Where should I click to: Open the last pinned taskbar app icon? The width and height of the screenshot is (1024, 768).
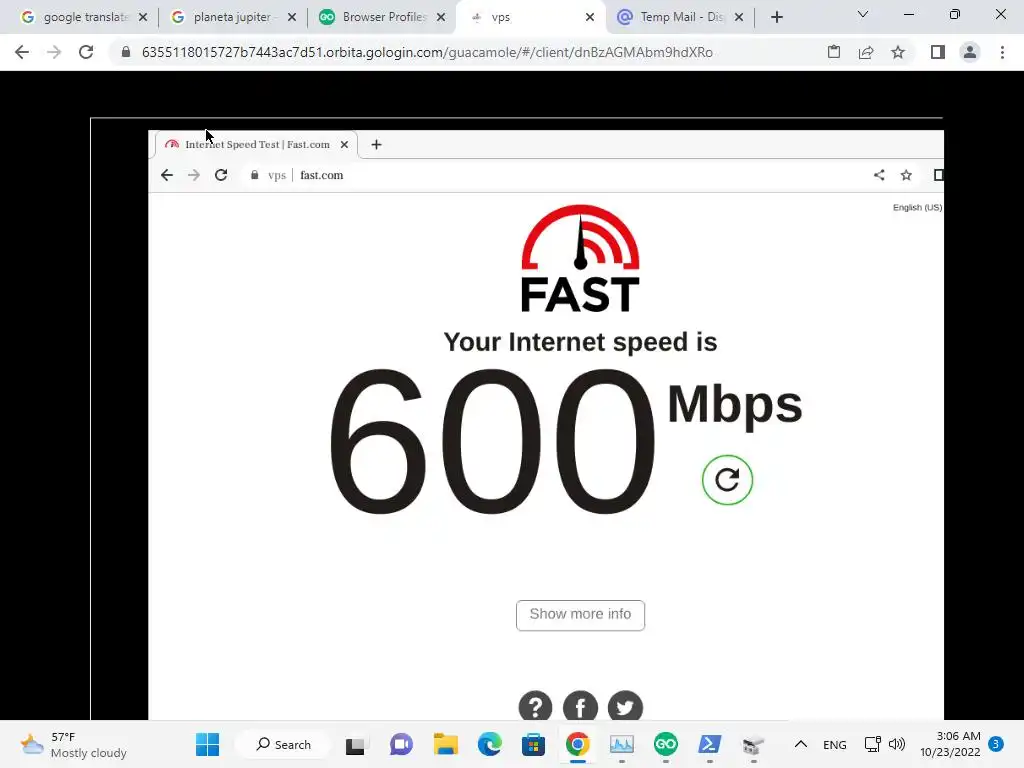point(753,744)
